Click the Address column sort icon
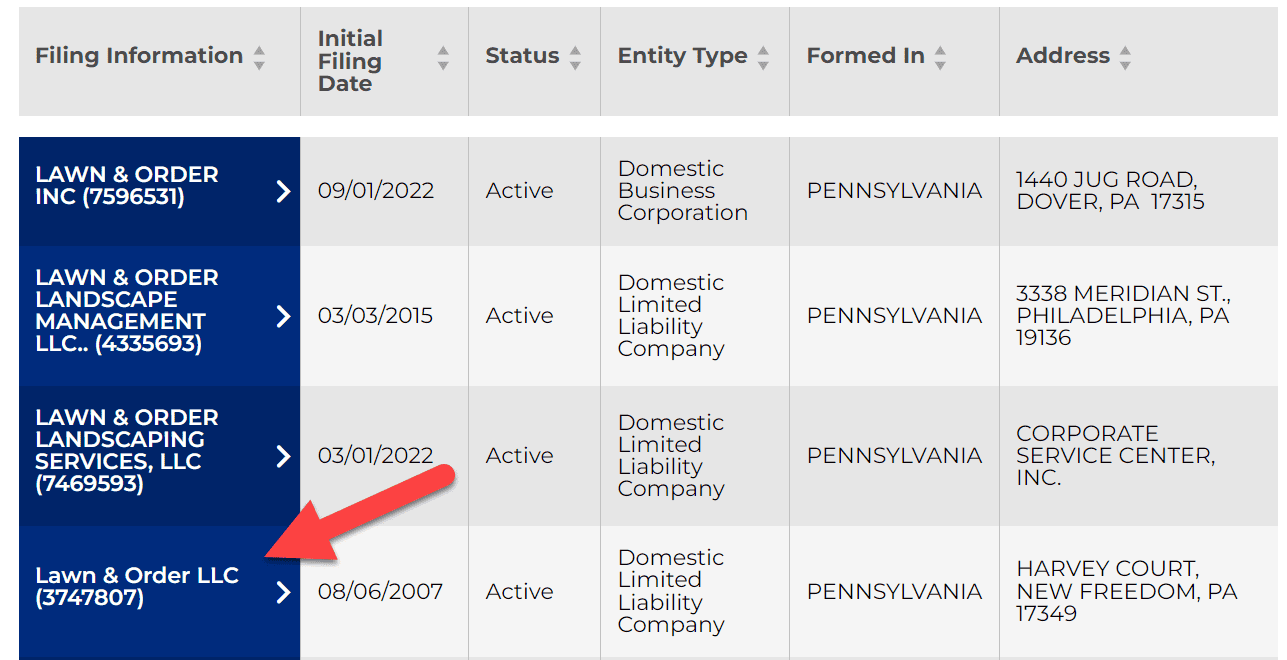Image resolution: width=1287 pixels, height=660 pixels. pyautogui.click(x=1127, y=57)
